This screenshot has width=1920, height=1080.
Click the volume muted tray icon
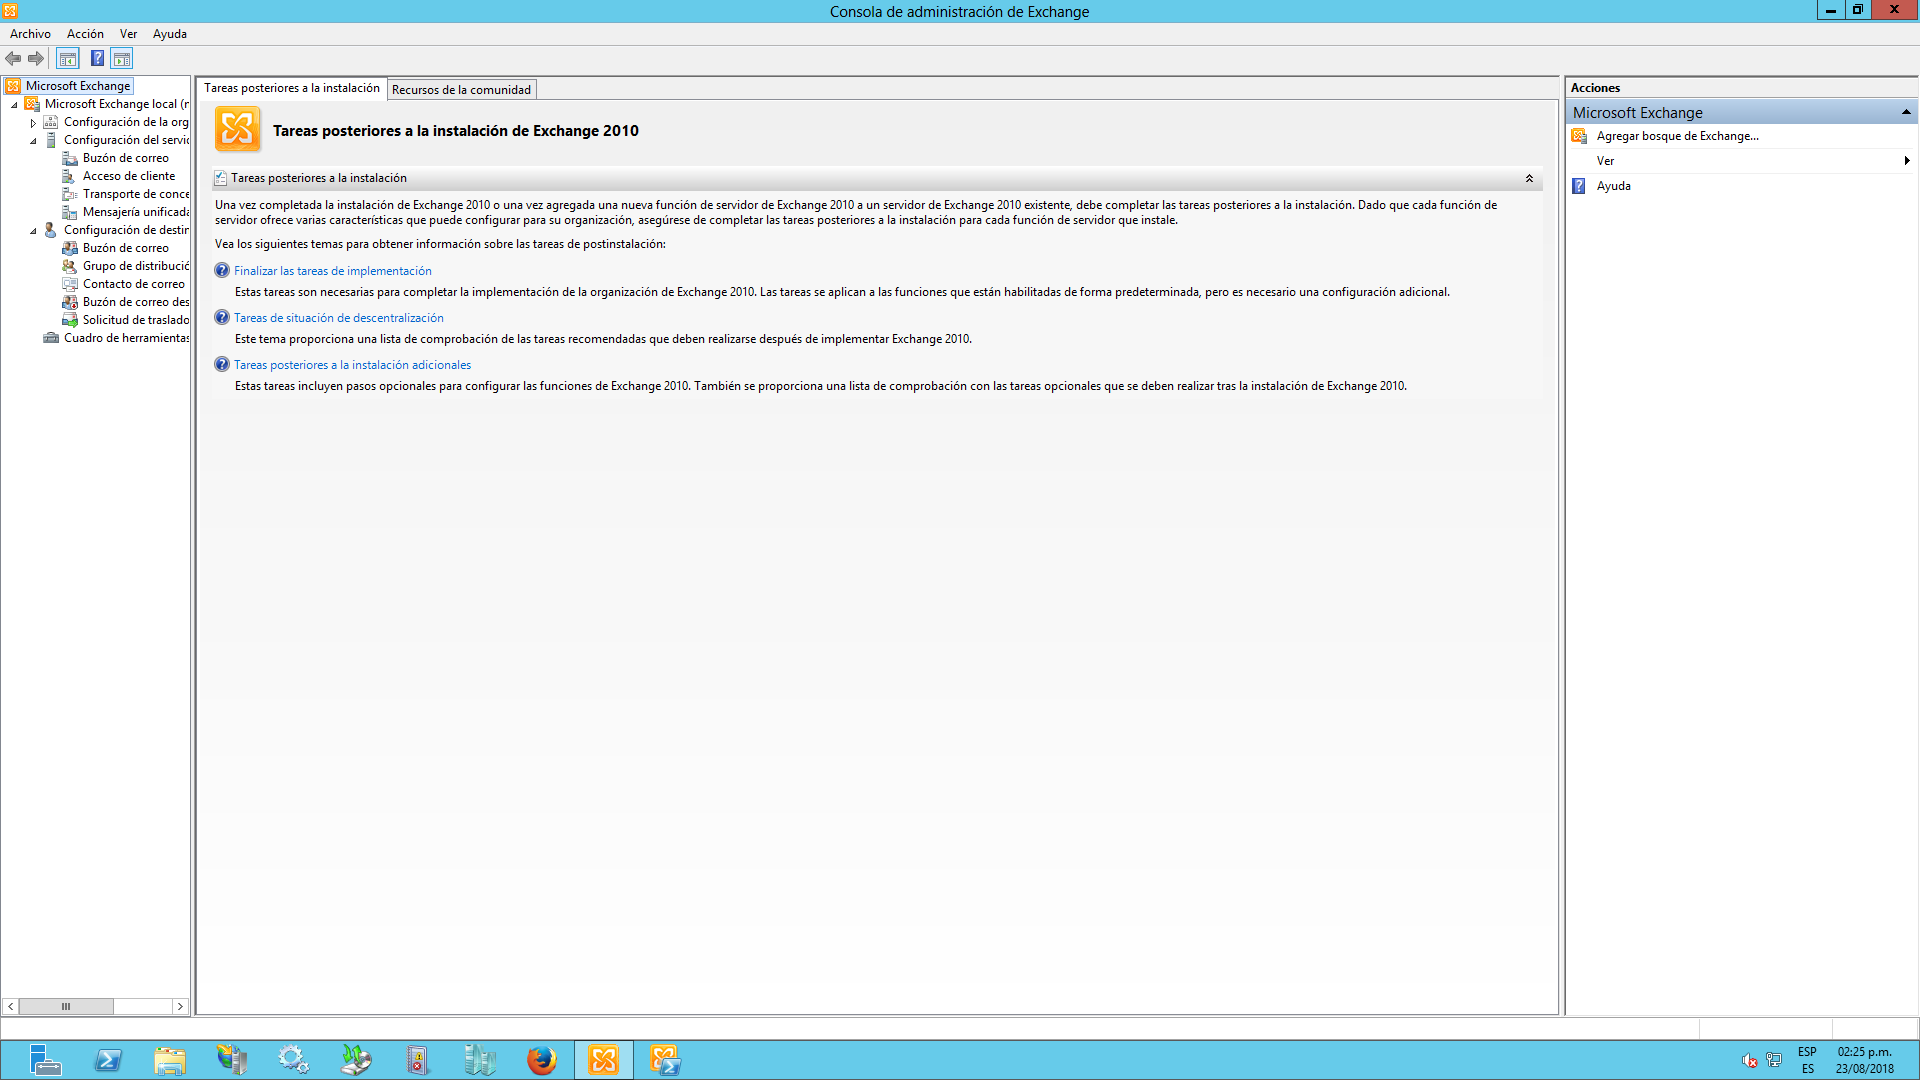click(x=1749, y=1060)
